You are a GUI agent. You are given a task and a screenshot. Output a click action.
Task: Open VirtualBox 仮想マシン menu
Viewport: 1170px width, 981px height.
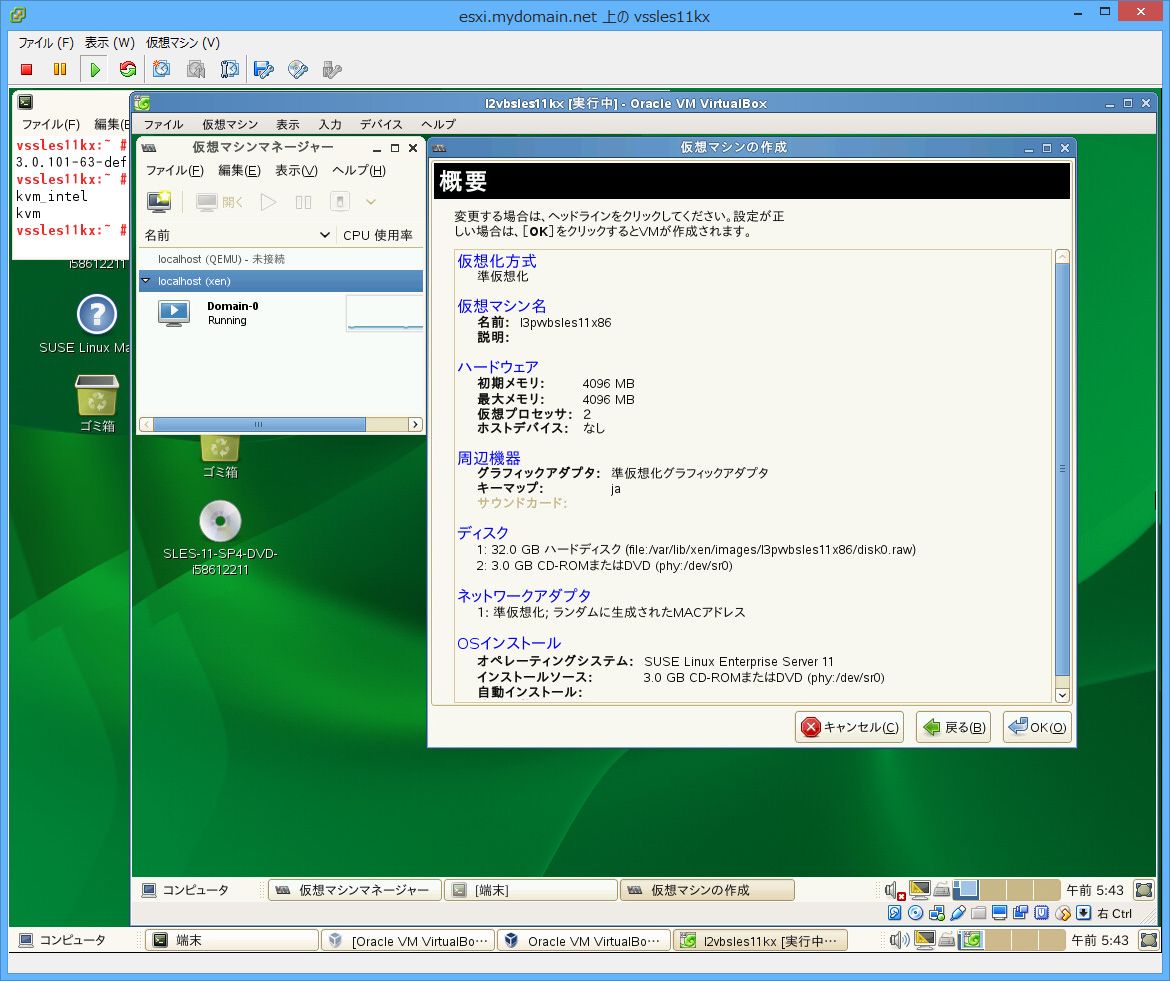point(230,124)
